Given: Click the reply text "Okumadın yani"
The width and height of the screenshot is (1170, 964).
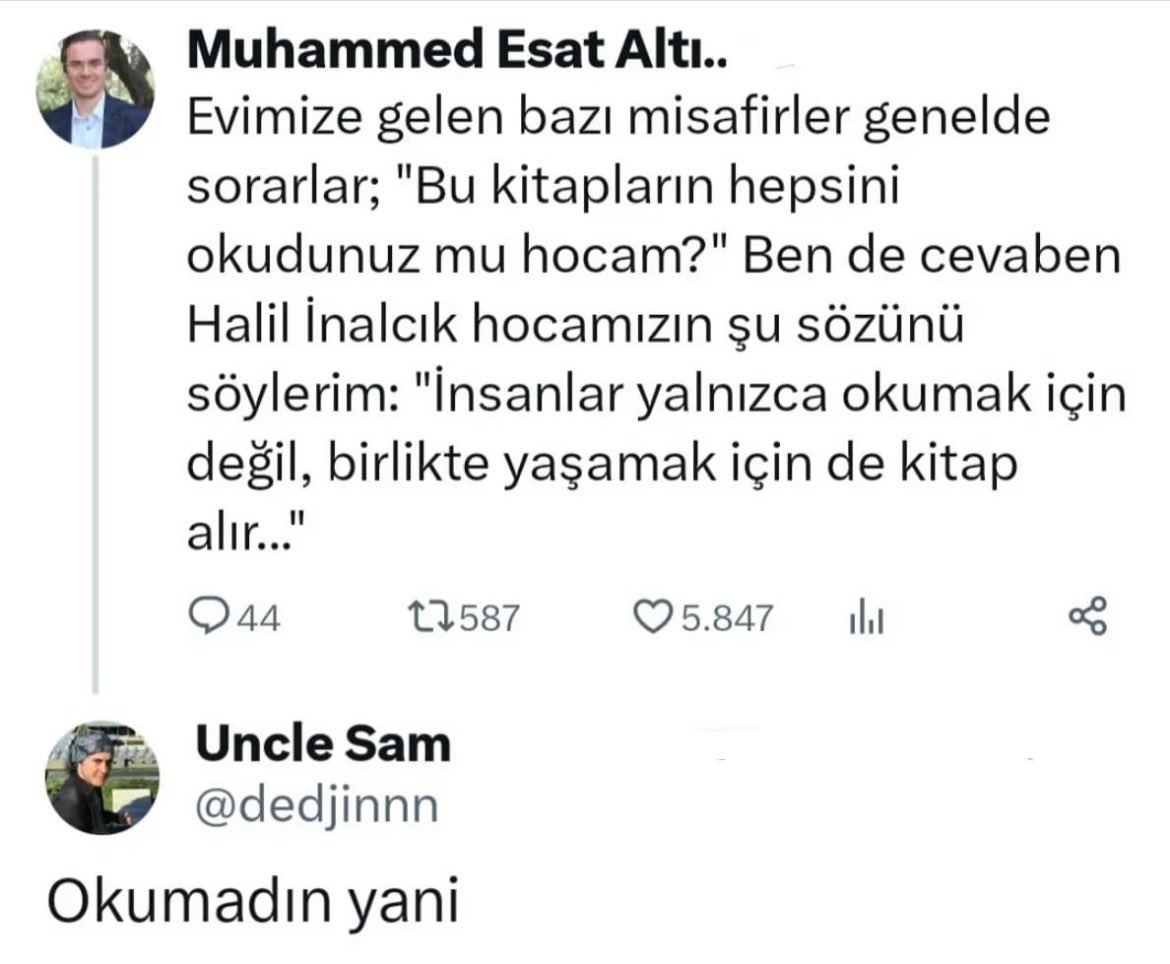Looking at the screenshot, I should 252,903.
